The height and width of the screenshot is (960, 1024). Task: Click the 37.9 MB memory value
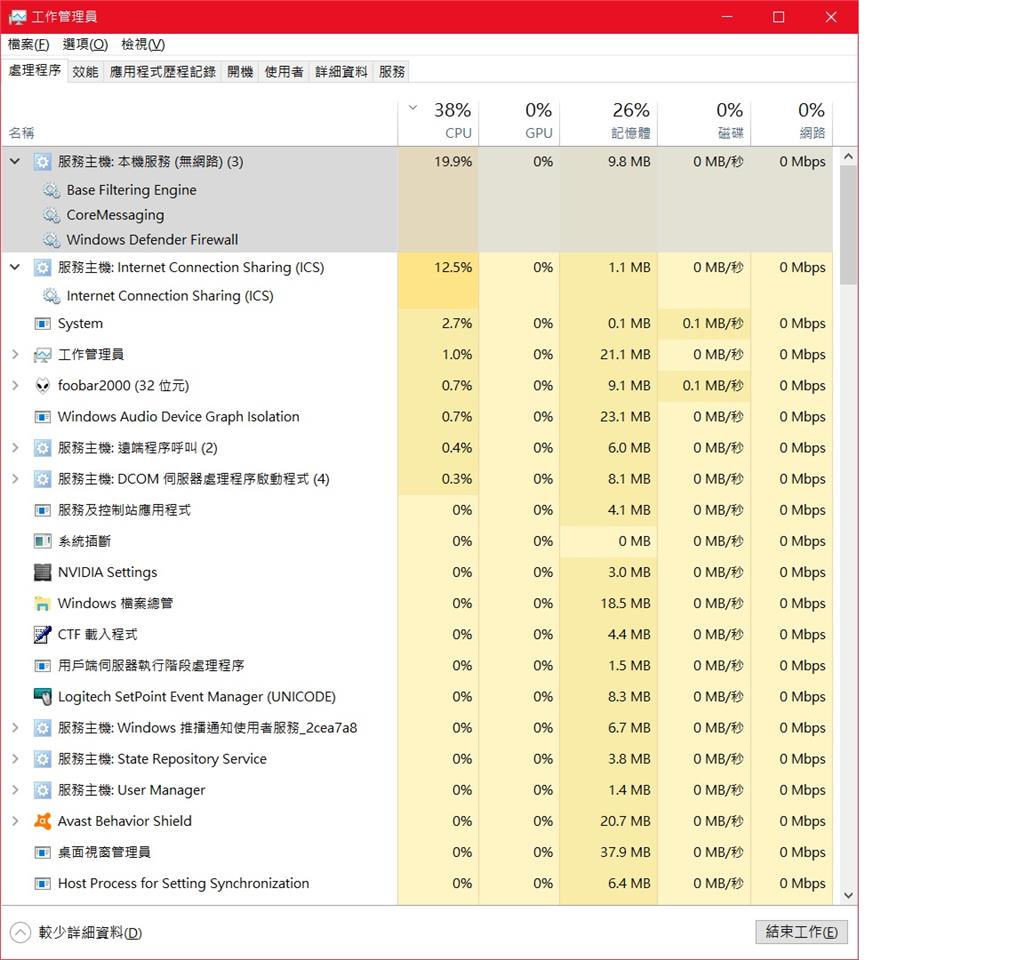point(625,853)
